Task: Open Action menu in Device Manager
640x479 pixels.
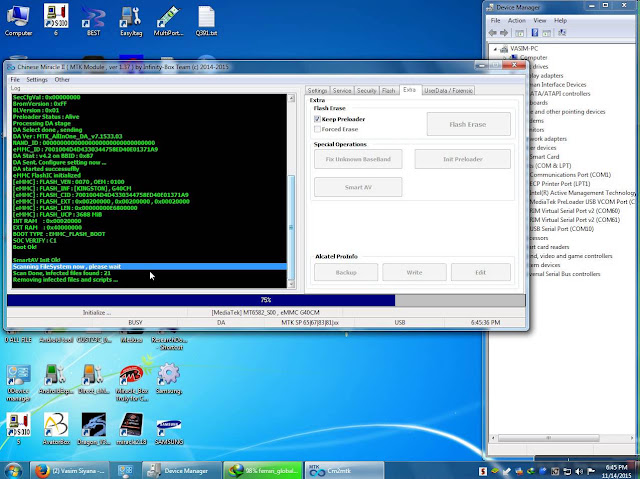Action: (516, 20)
